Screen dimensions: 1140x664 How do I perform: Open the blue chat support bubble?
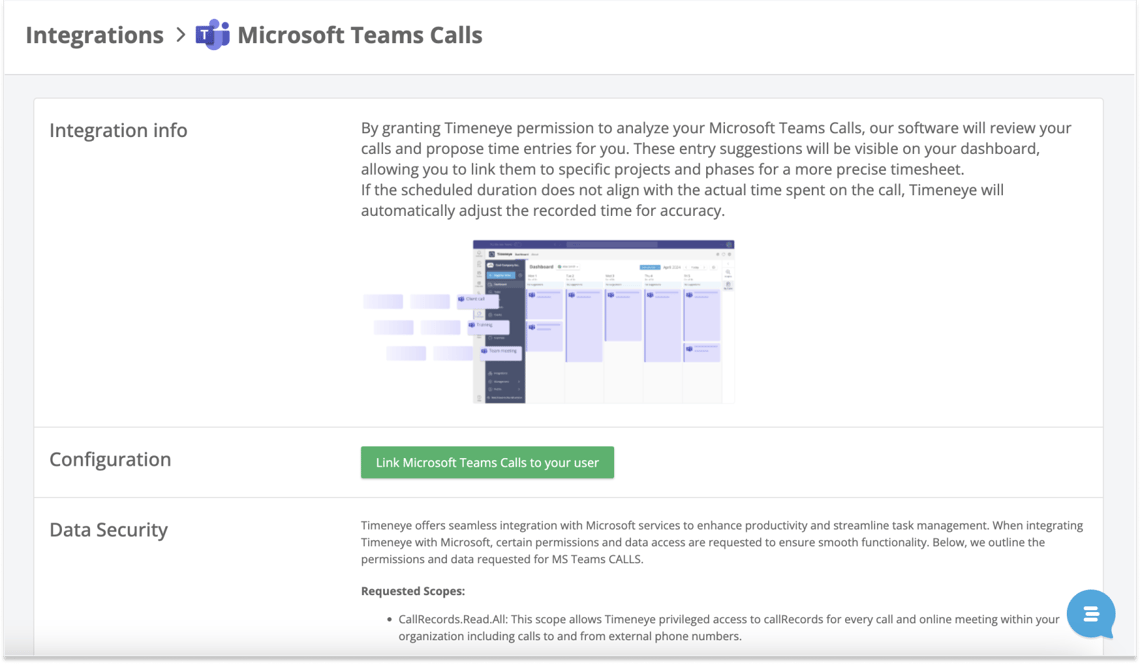1090,614
